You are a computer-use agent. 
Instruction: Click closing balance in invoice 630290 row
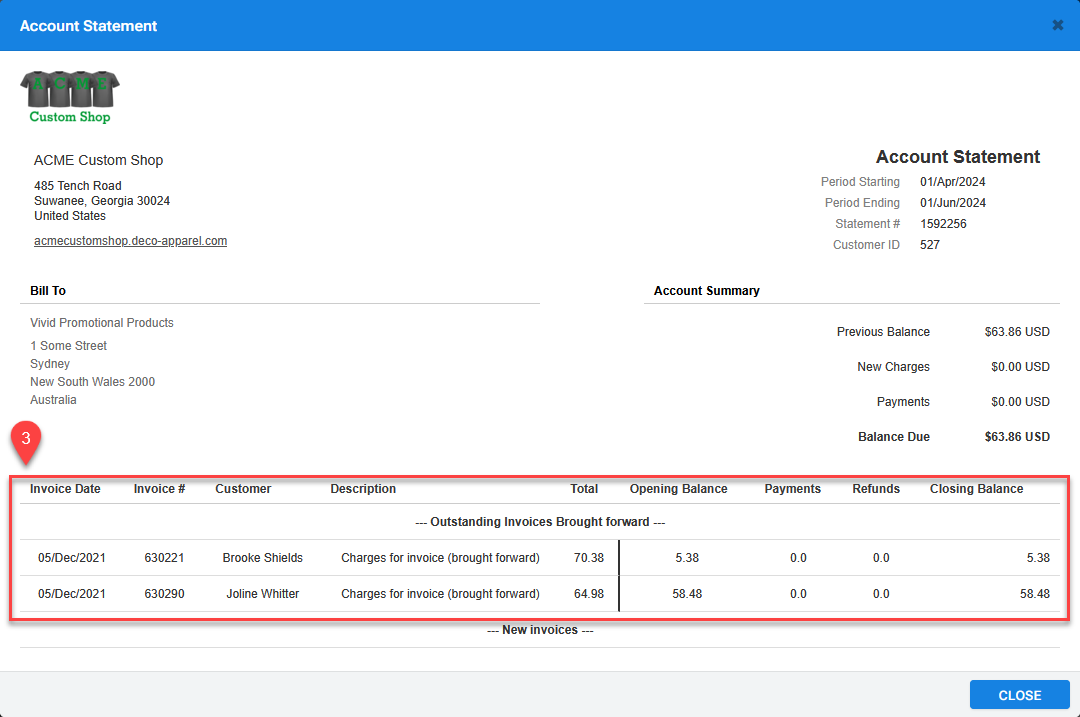tap(1035, 594)
